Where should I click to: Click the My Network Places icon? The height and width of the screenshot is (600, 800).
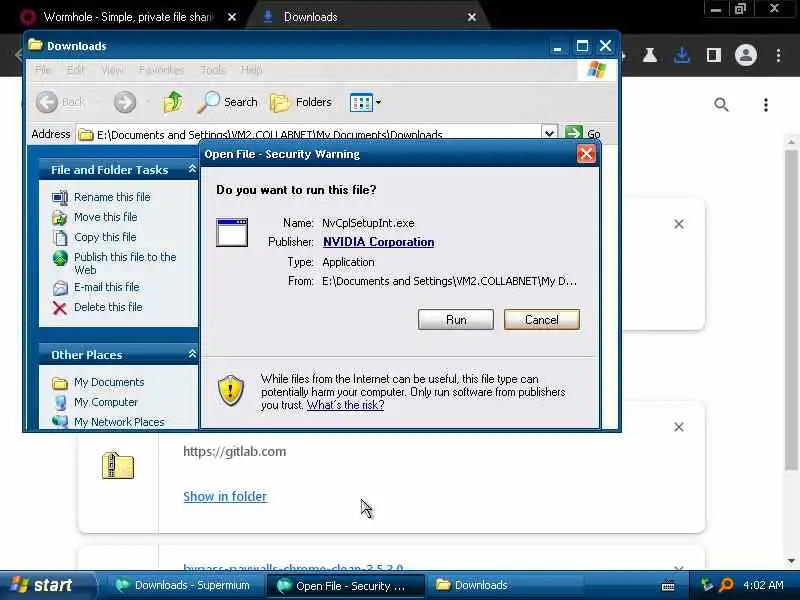click(60, 421)
